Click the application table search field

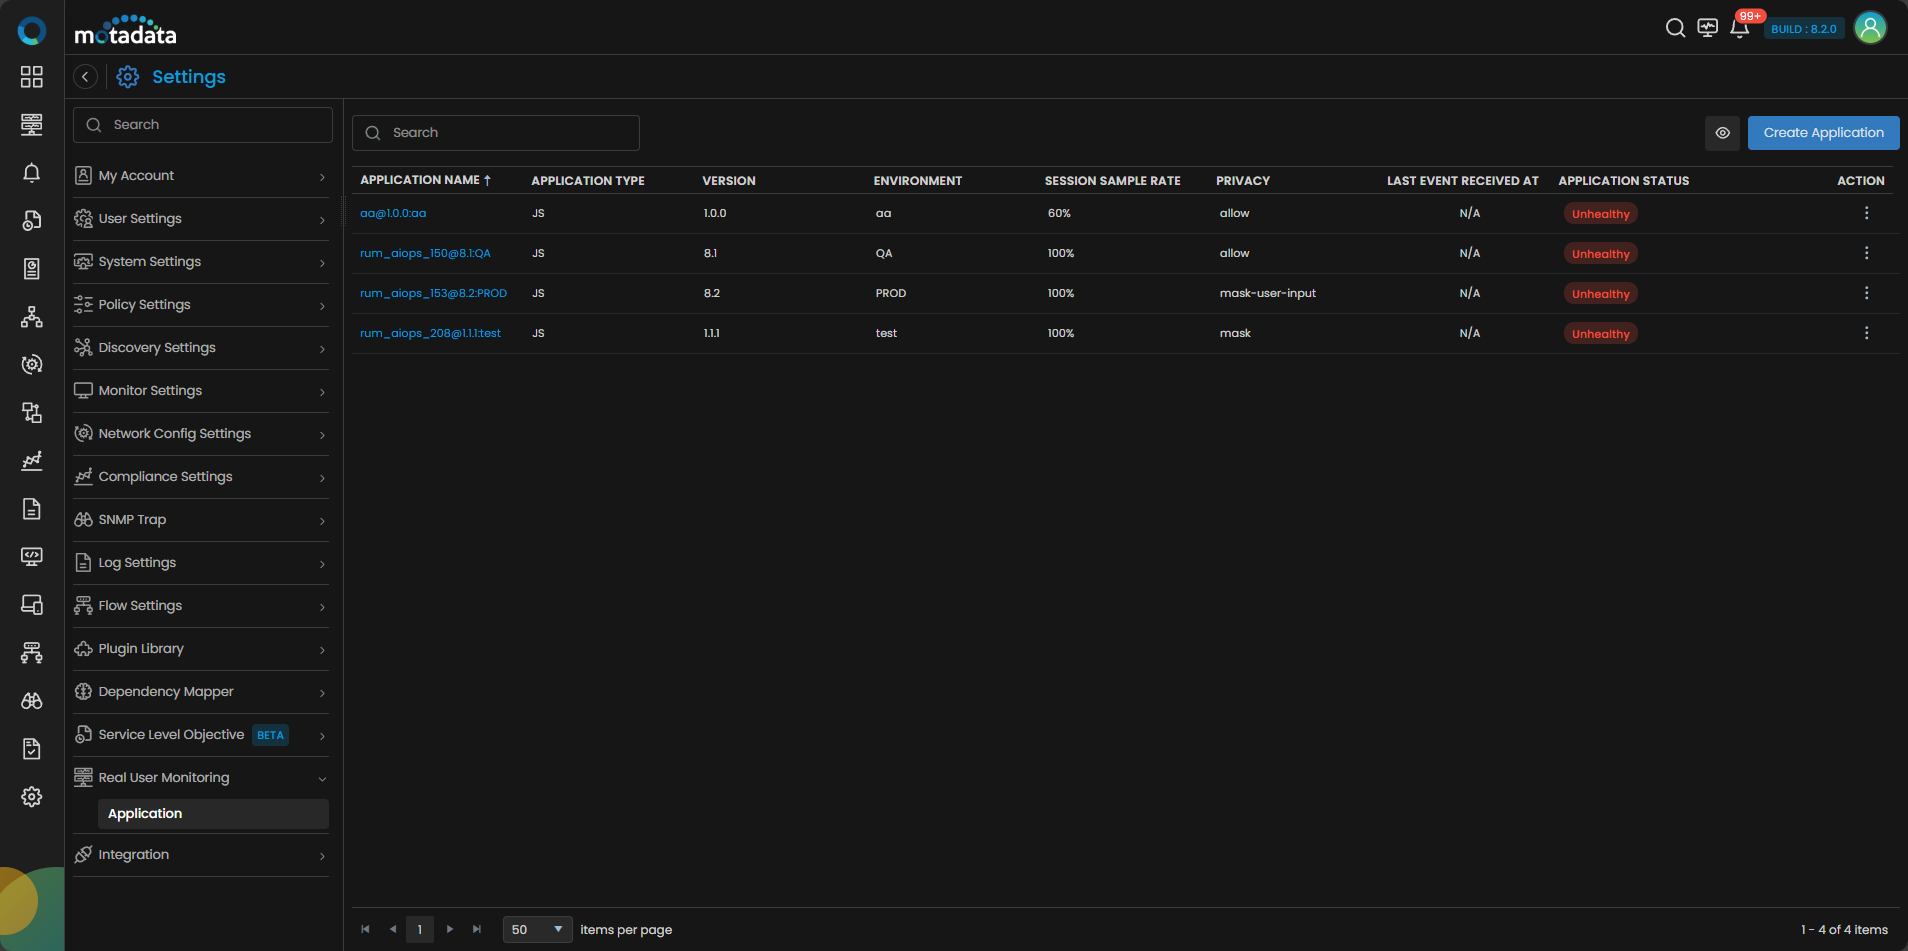click(496, 133)
